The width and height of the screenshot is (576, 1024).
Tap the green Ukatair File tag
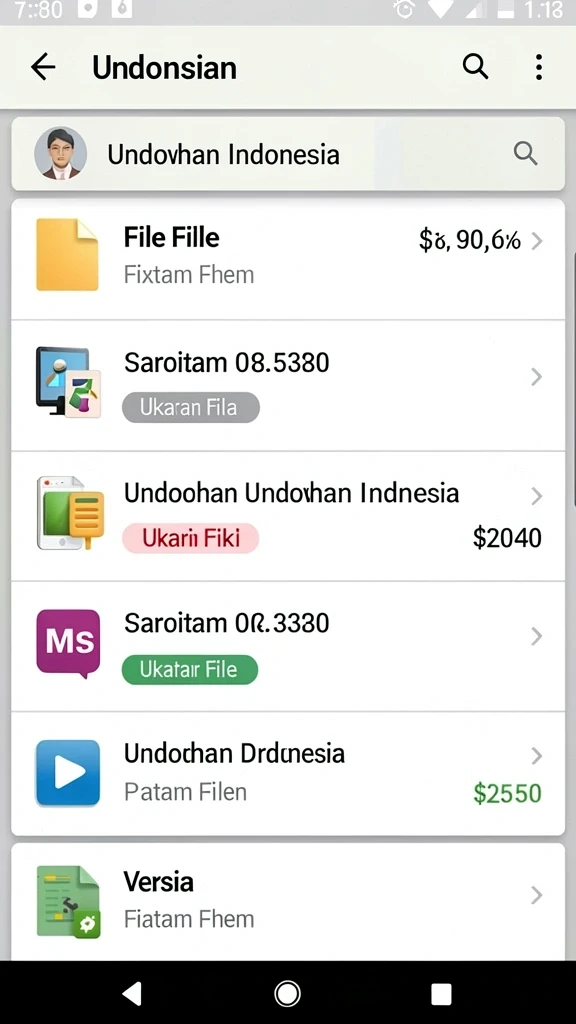pos(190,669)
